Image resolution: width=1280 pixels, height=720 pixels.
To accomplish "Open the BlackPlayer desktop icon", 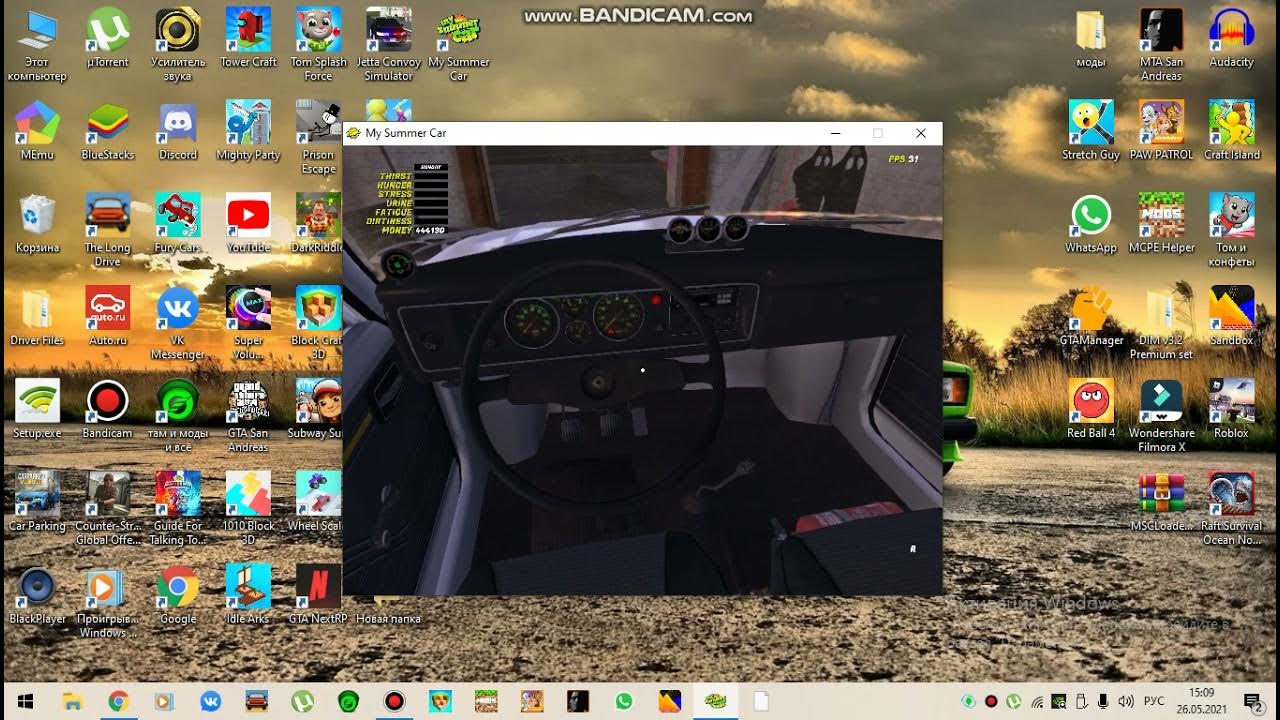I will point(38,595).
